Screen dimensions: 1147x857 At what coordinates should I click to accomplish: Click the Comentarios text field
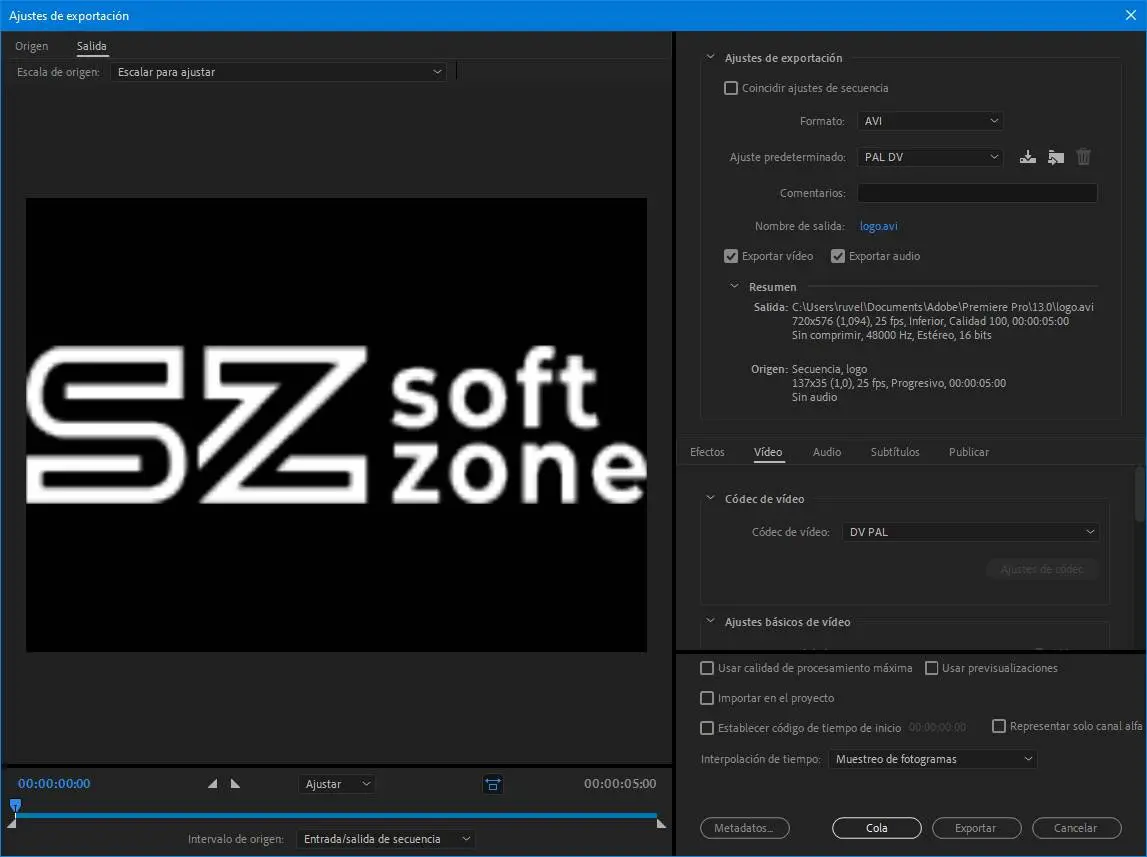[977, 193]
